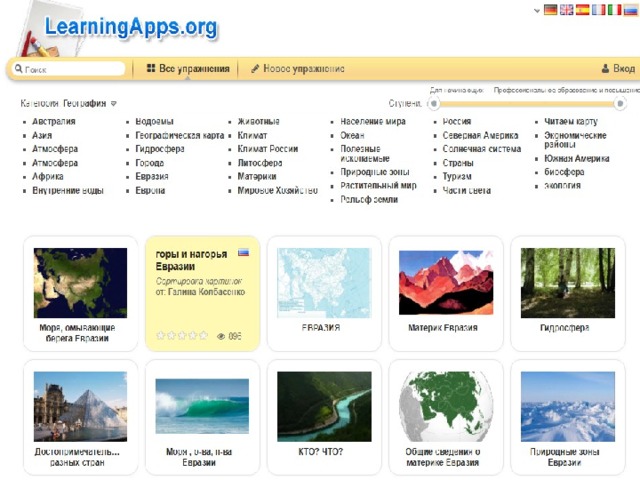Select the Italian flag language

(614, 10)
